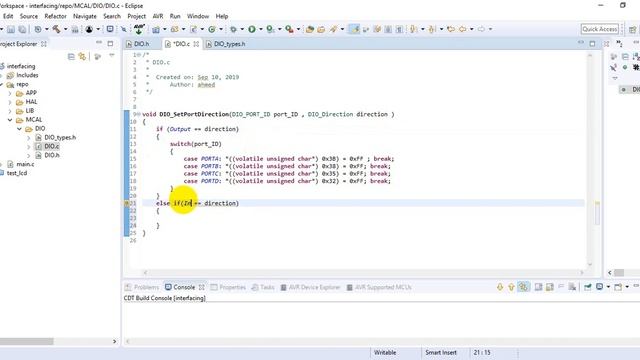This screenshot has height=360, width=640.
Task: Open the back navigation history dropdown
Action: pyautogui.click(x=471, y=29)
